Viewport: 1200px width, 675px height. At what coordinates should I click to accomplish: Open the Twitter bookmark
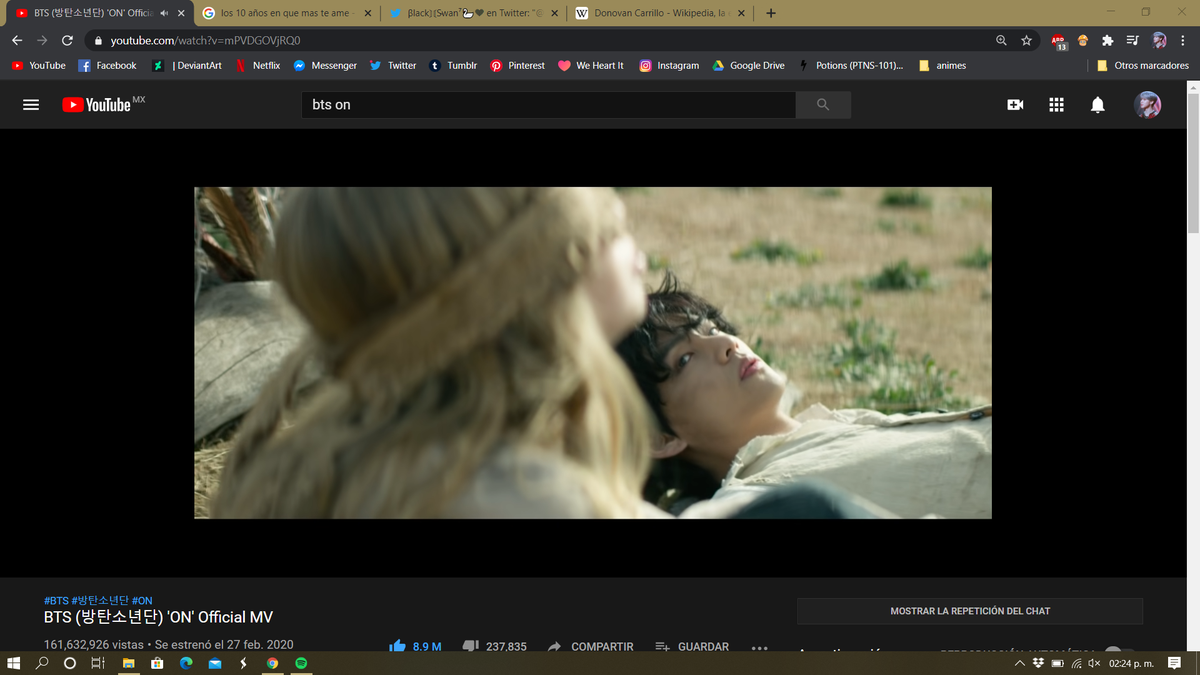click(393, 65)
